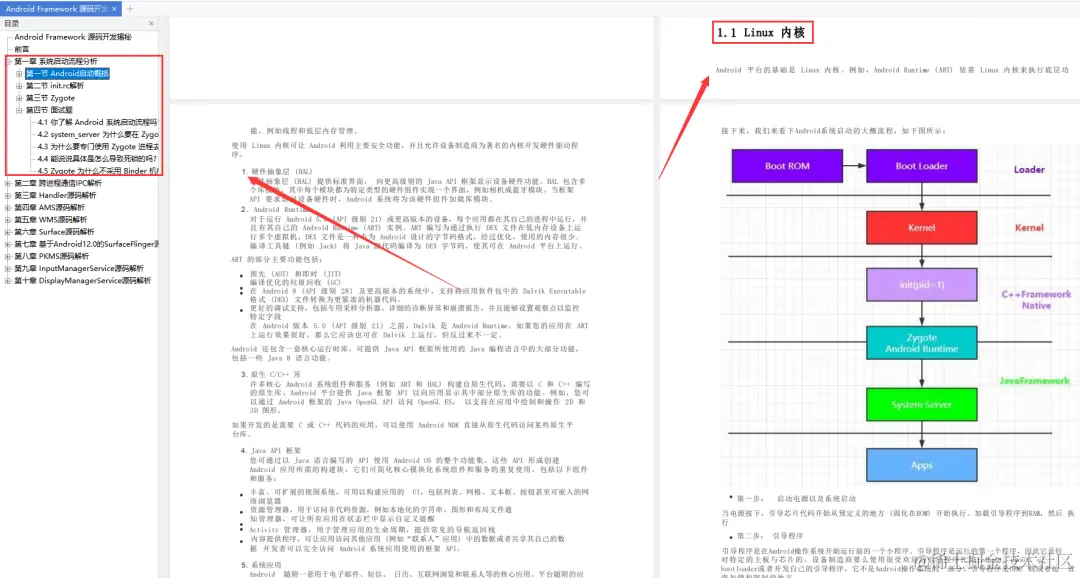This screenshot has height=578, width=1080.
Task: Expand 第九章 InputManagerService源码解析 node
Action: point(8,269)
